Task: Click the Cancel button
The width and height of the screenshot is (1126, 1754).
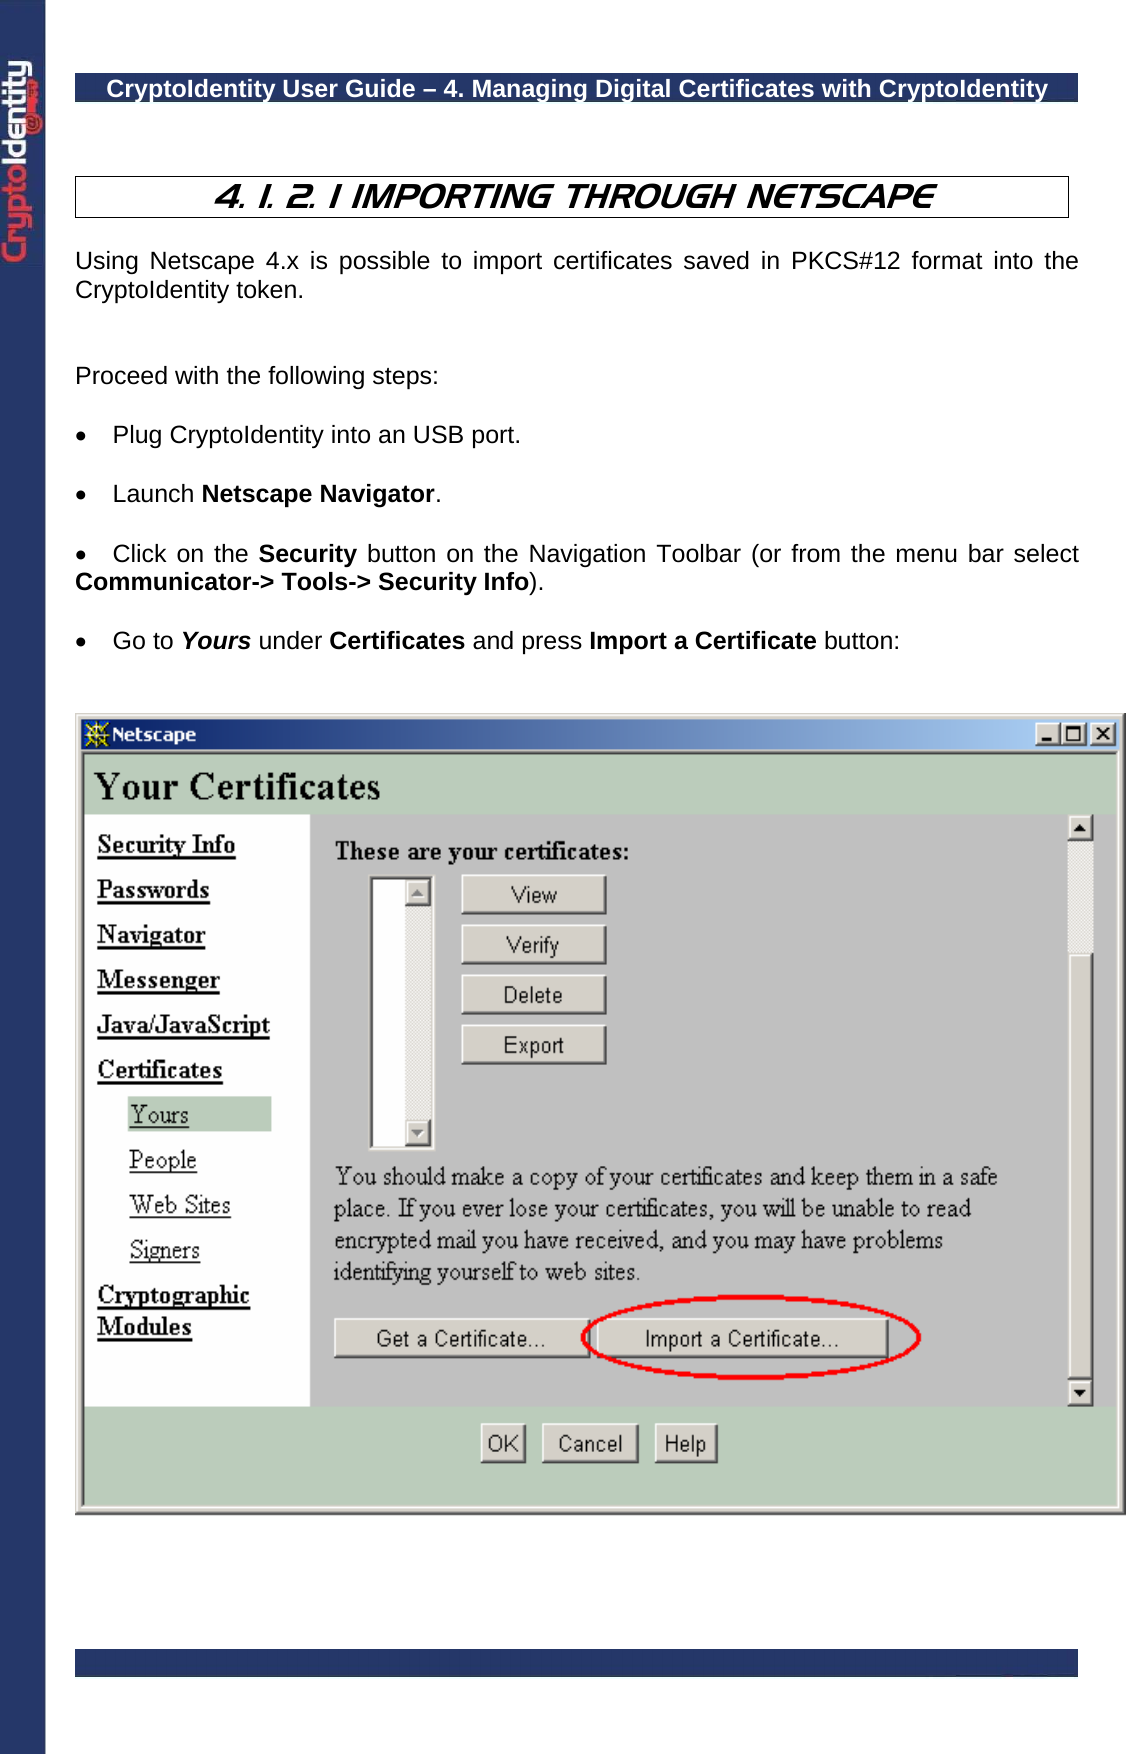Action: click(590, 1444)
